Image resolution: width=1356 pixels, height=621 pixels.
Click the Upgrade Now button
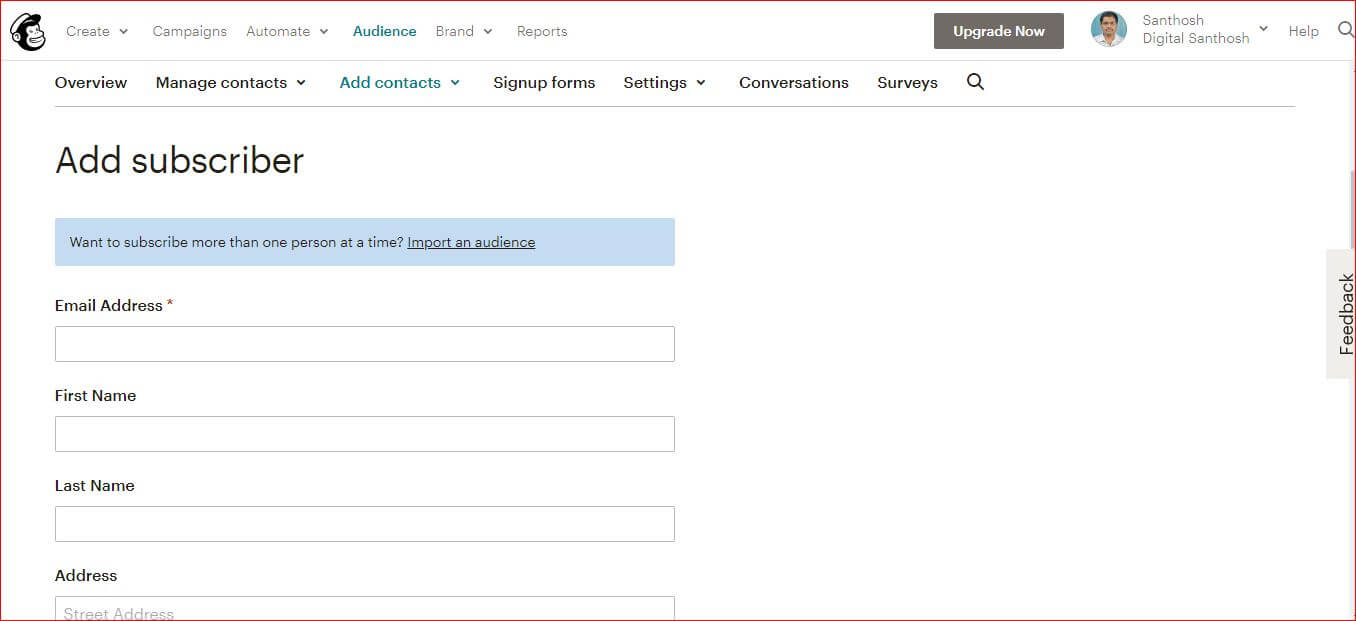(999, 31)
